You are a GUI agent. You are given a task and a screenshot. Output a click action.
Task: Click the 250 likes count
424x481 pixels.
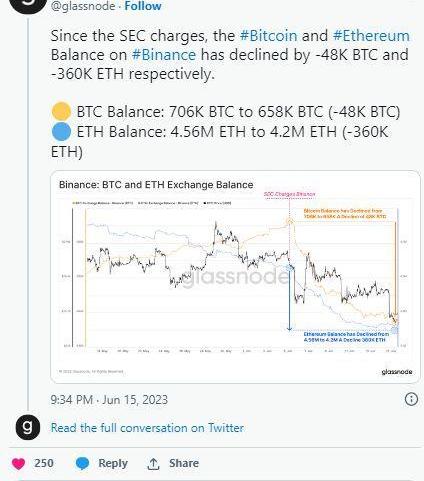click(44, 463)
